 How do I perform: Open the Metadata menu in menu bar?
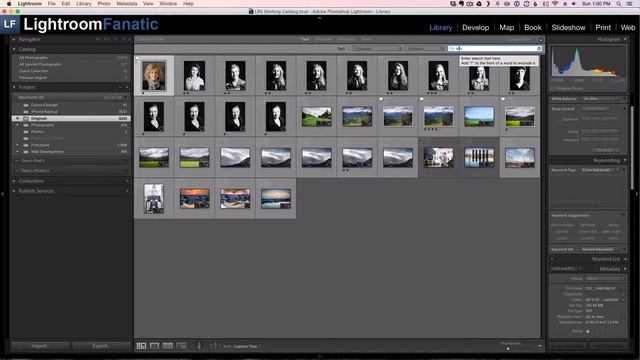127,4
